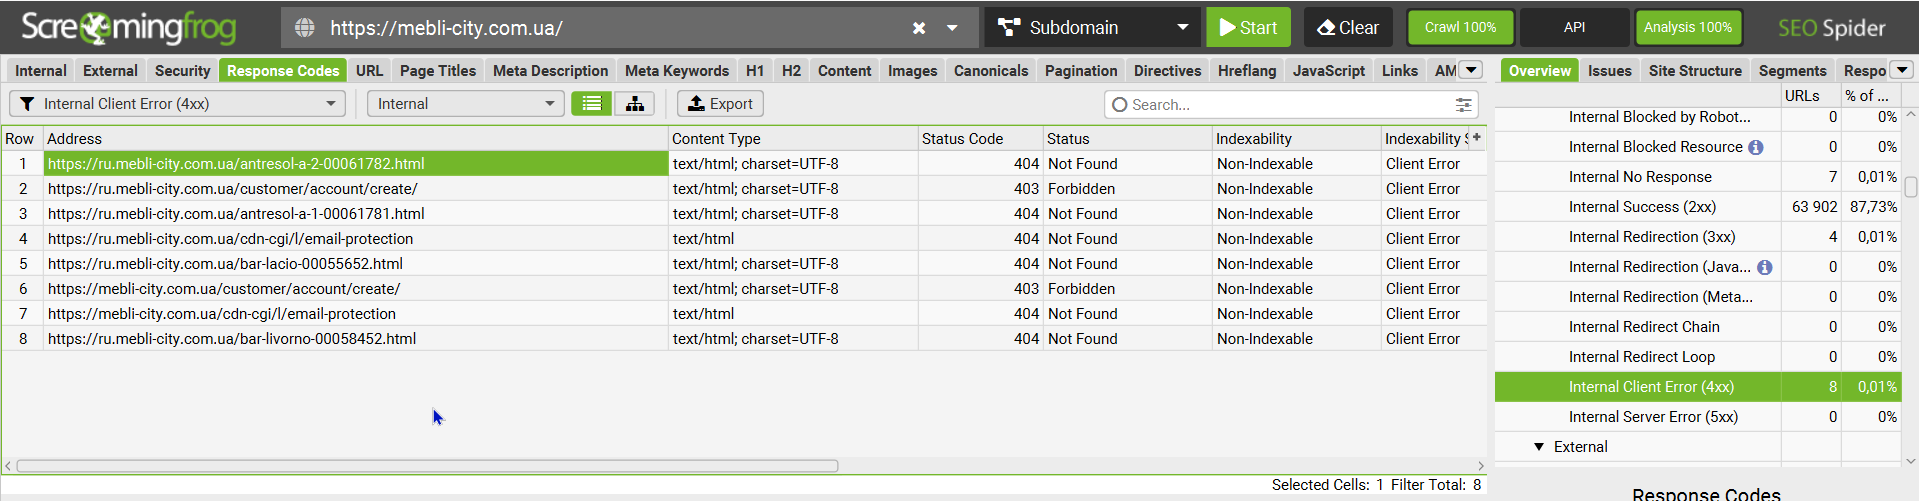Image resolution: width=1919 pixels, height=501 pixels.
Task: Click info icon next to Internal Blocked Resource
Action: [x=1756, y=147]
